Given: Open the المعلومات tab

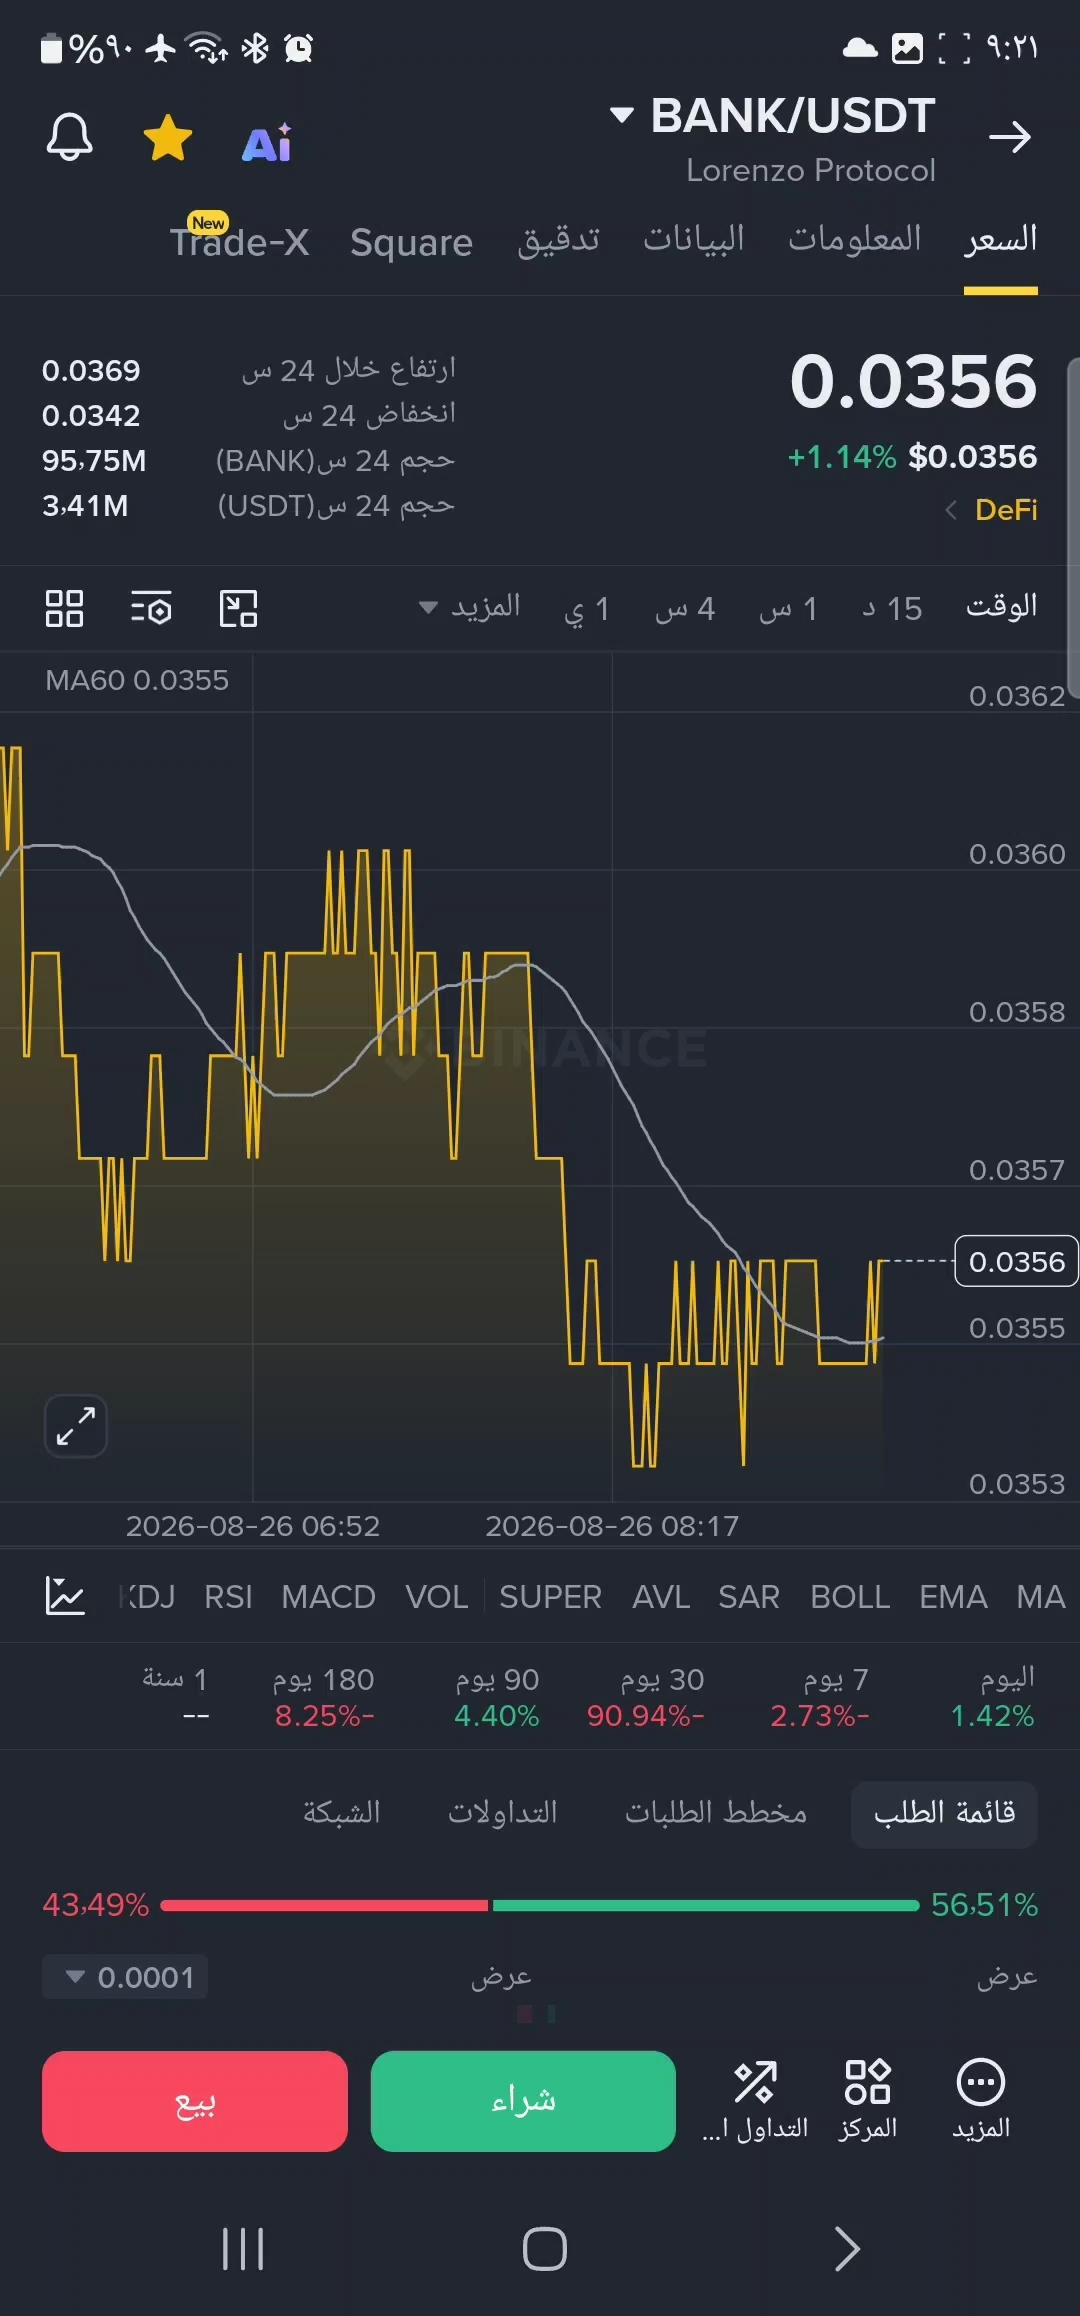Looking at the screenshot, I should click(855, 240).
